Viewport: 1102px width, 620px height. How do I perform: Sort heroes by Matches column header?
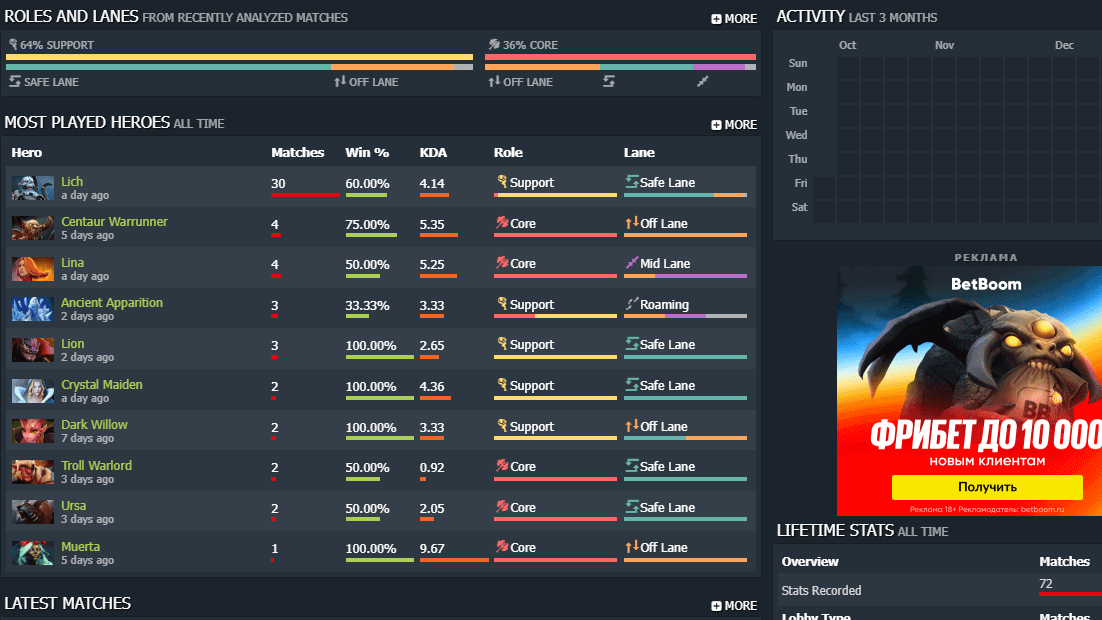(297, 153)
